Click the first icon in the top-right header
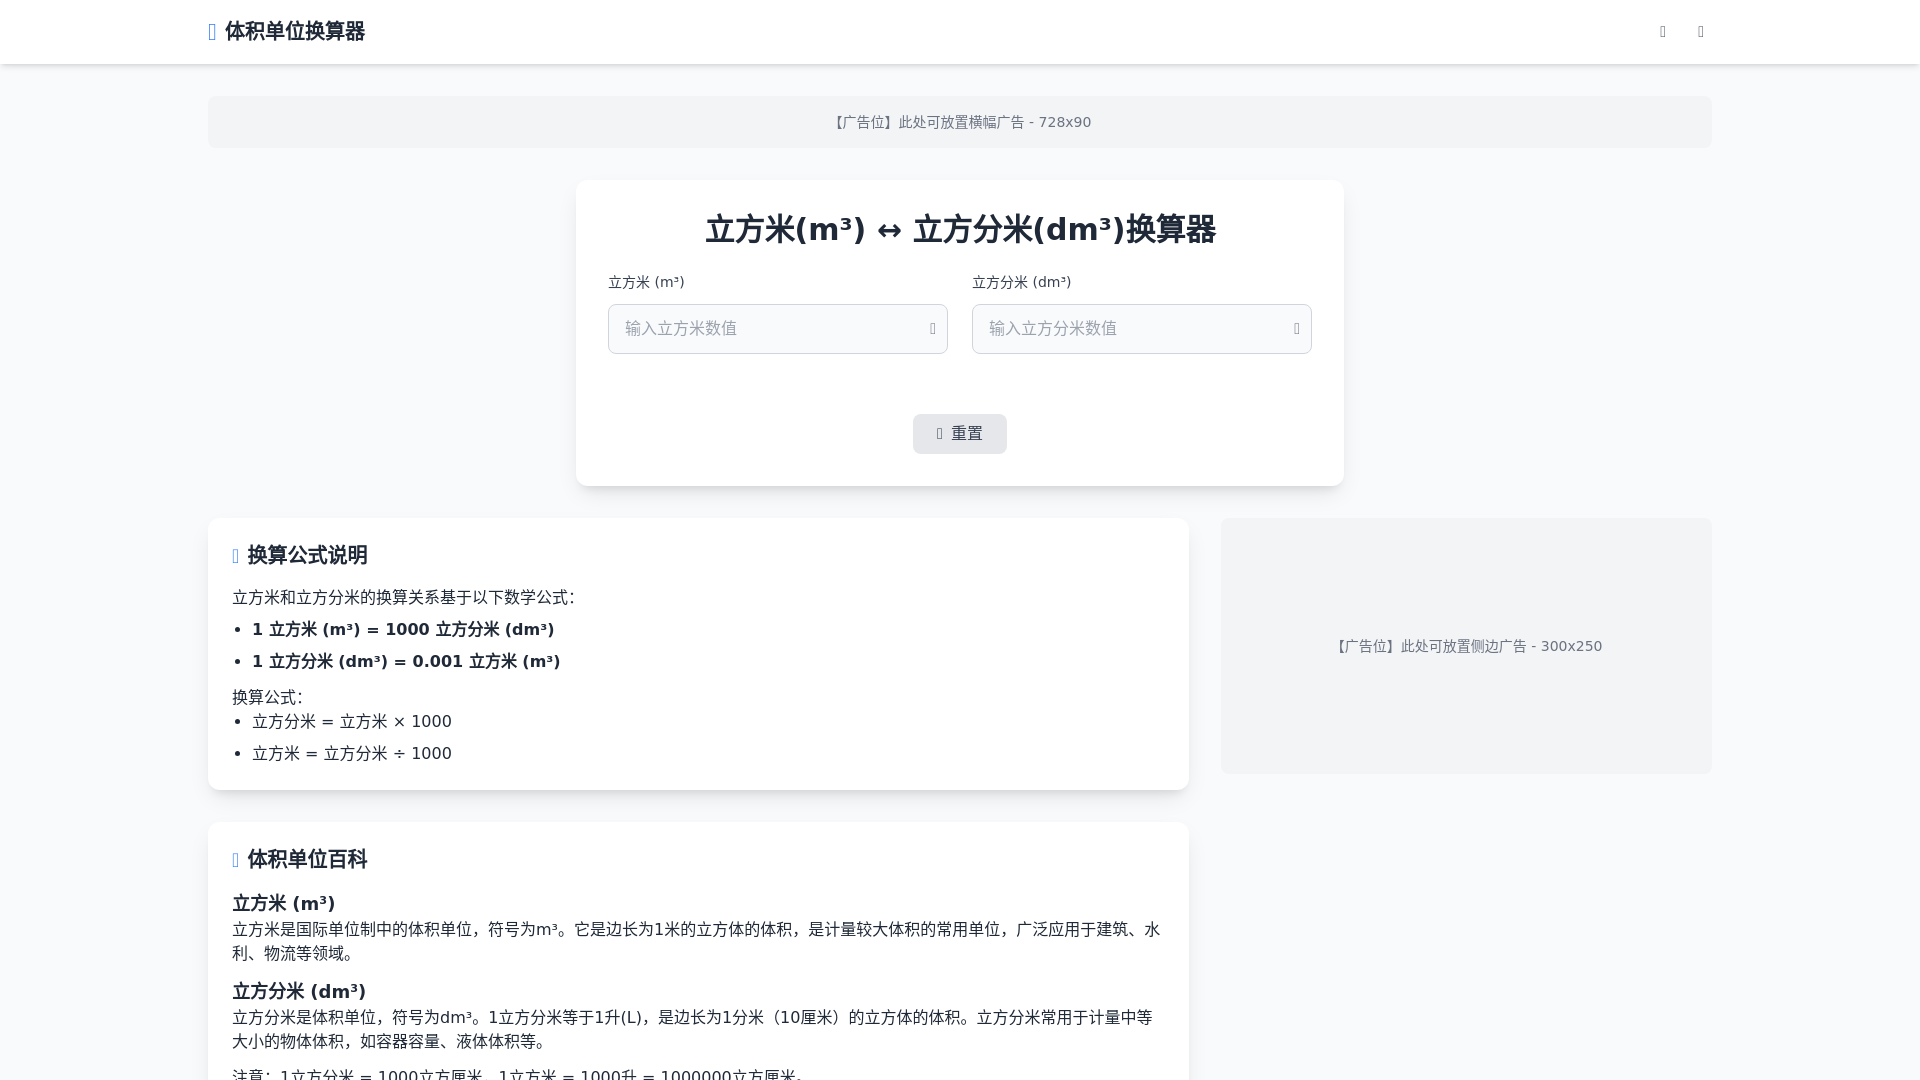The image size is (1920, 1080). tap(1663, 32)
